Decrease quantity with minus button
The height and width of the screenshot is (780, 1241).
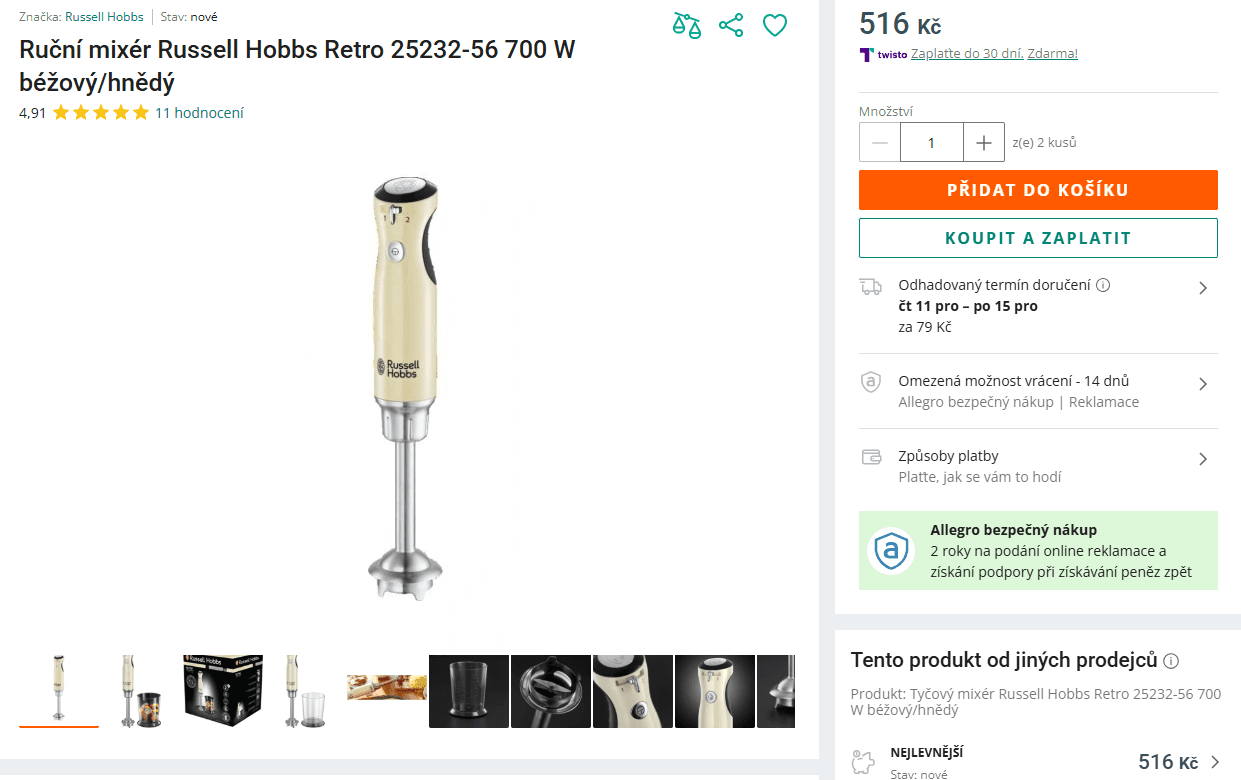click(880, 143)
